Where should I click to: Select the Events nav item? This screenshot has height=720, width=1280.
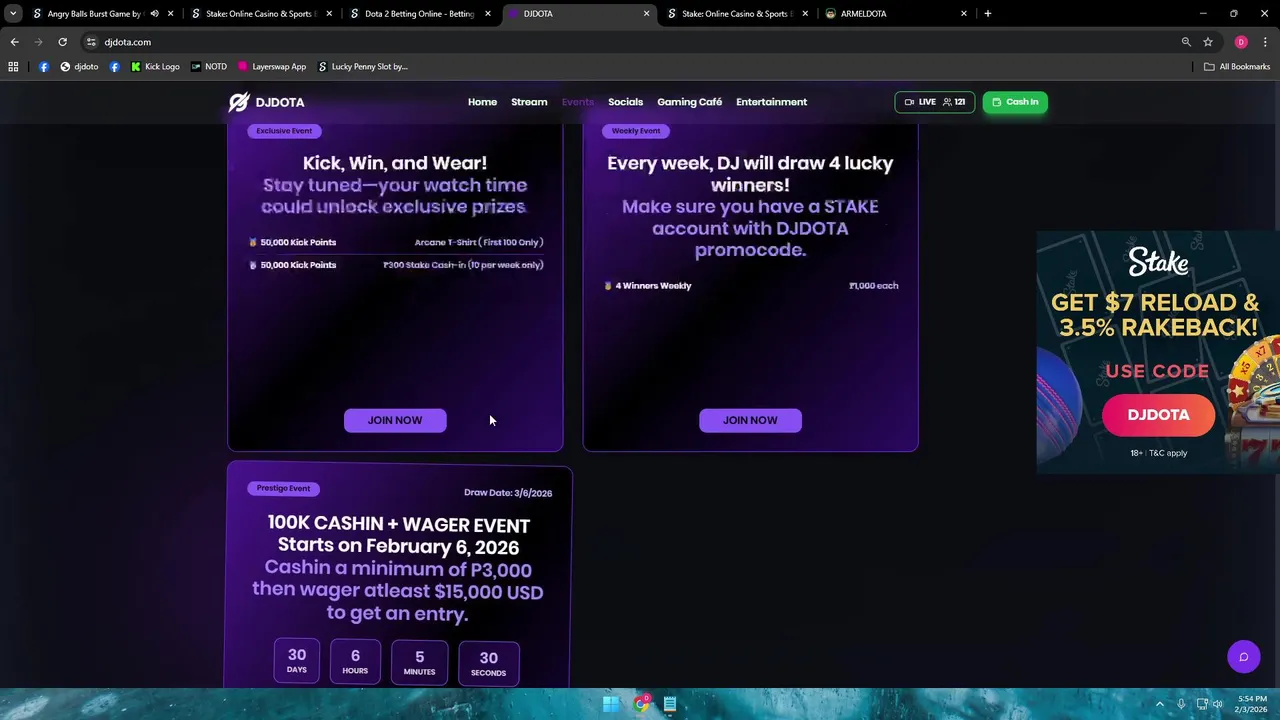point(577,102)
